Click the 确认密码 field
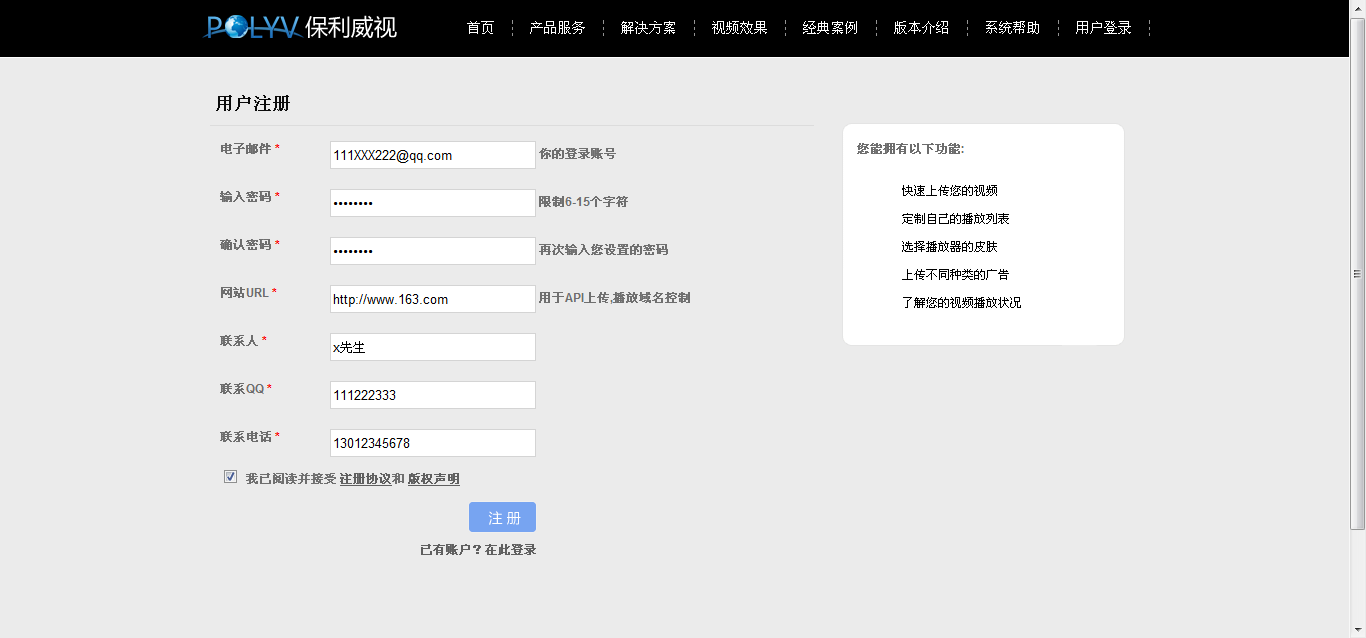1366x638 pixels. (432, 251)
